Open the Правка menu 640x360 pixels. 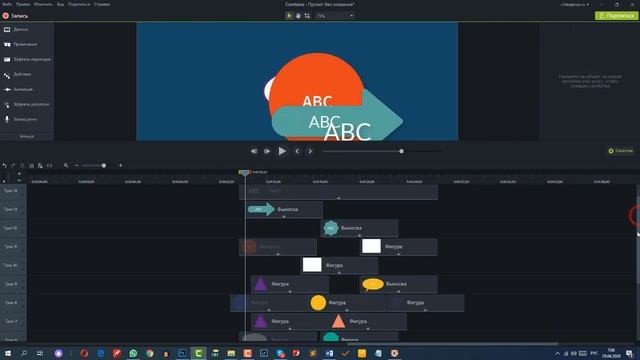tap(23, 4)
